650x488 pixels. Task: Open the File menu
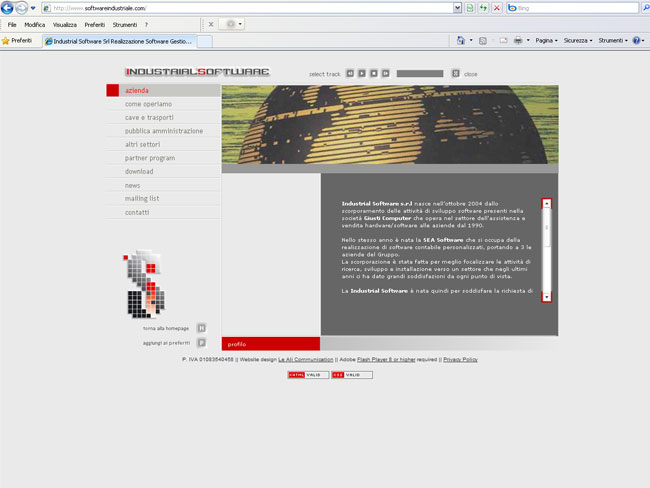(12, 25)
